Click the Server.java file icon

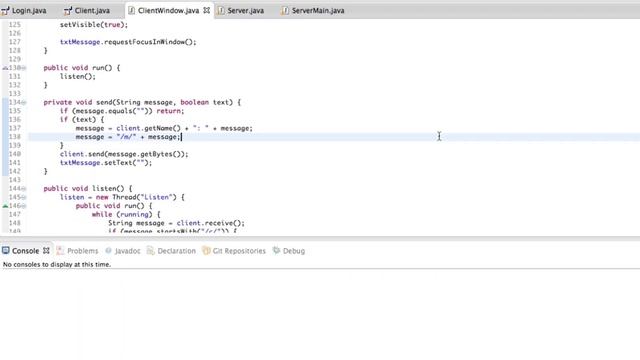221,11
